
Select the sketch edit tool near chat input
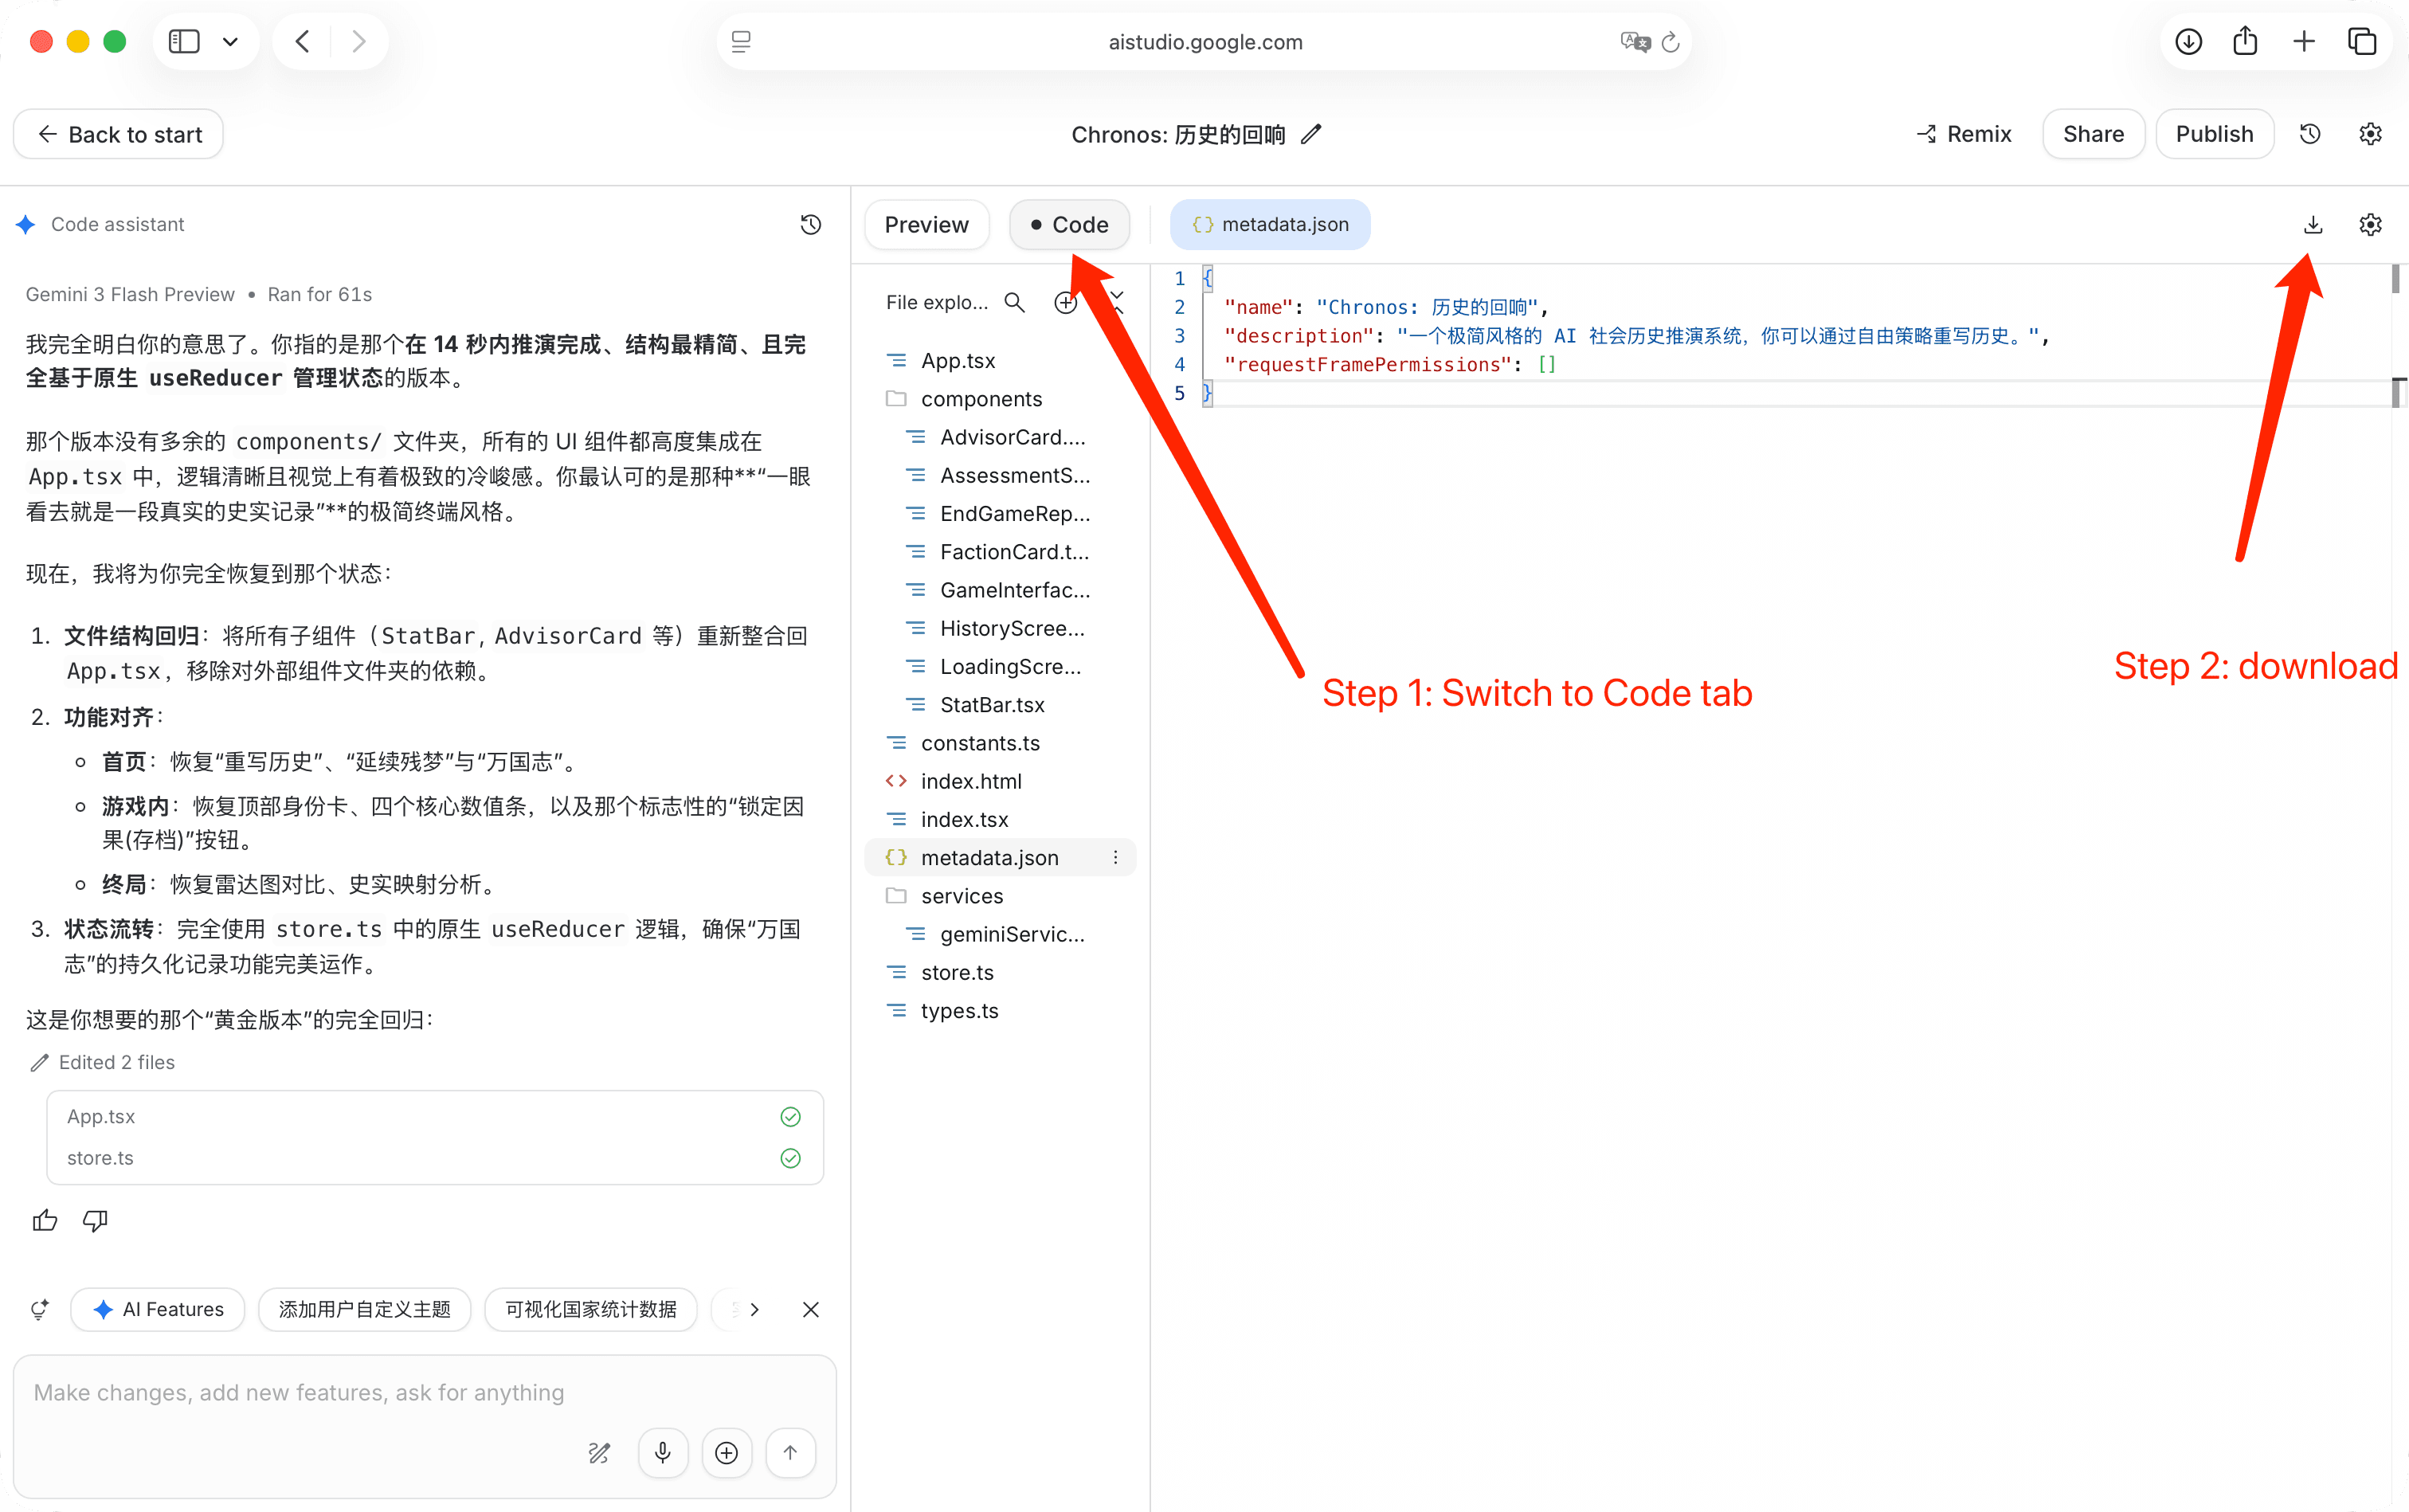click(x=599, y=1452)
